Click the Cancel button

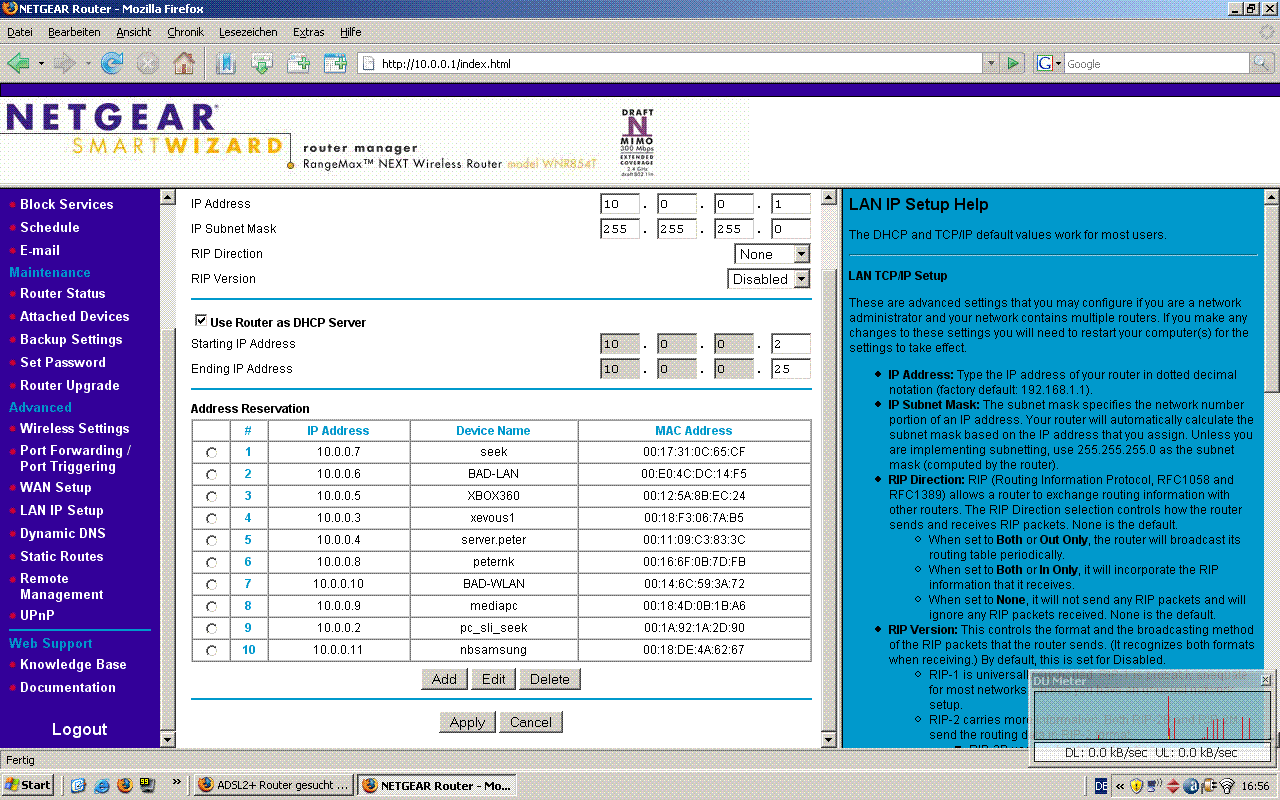(531, 722)
